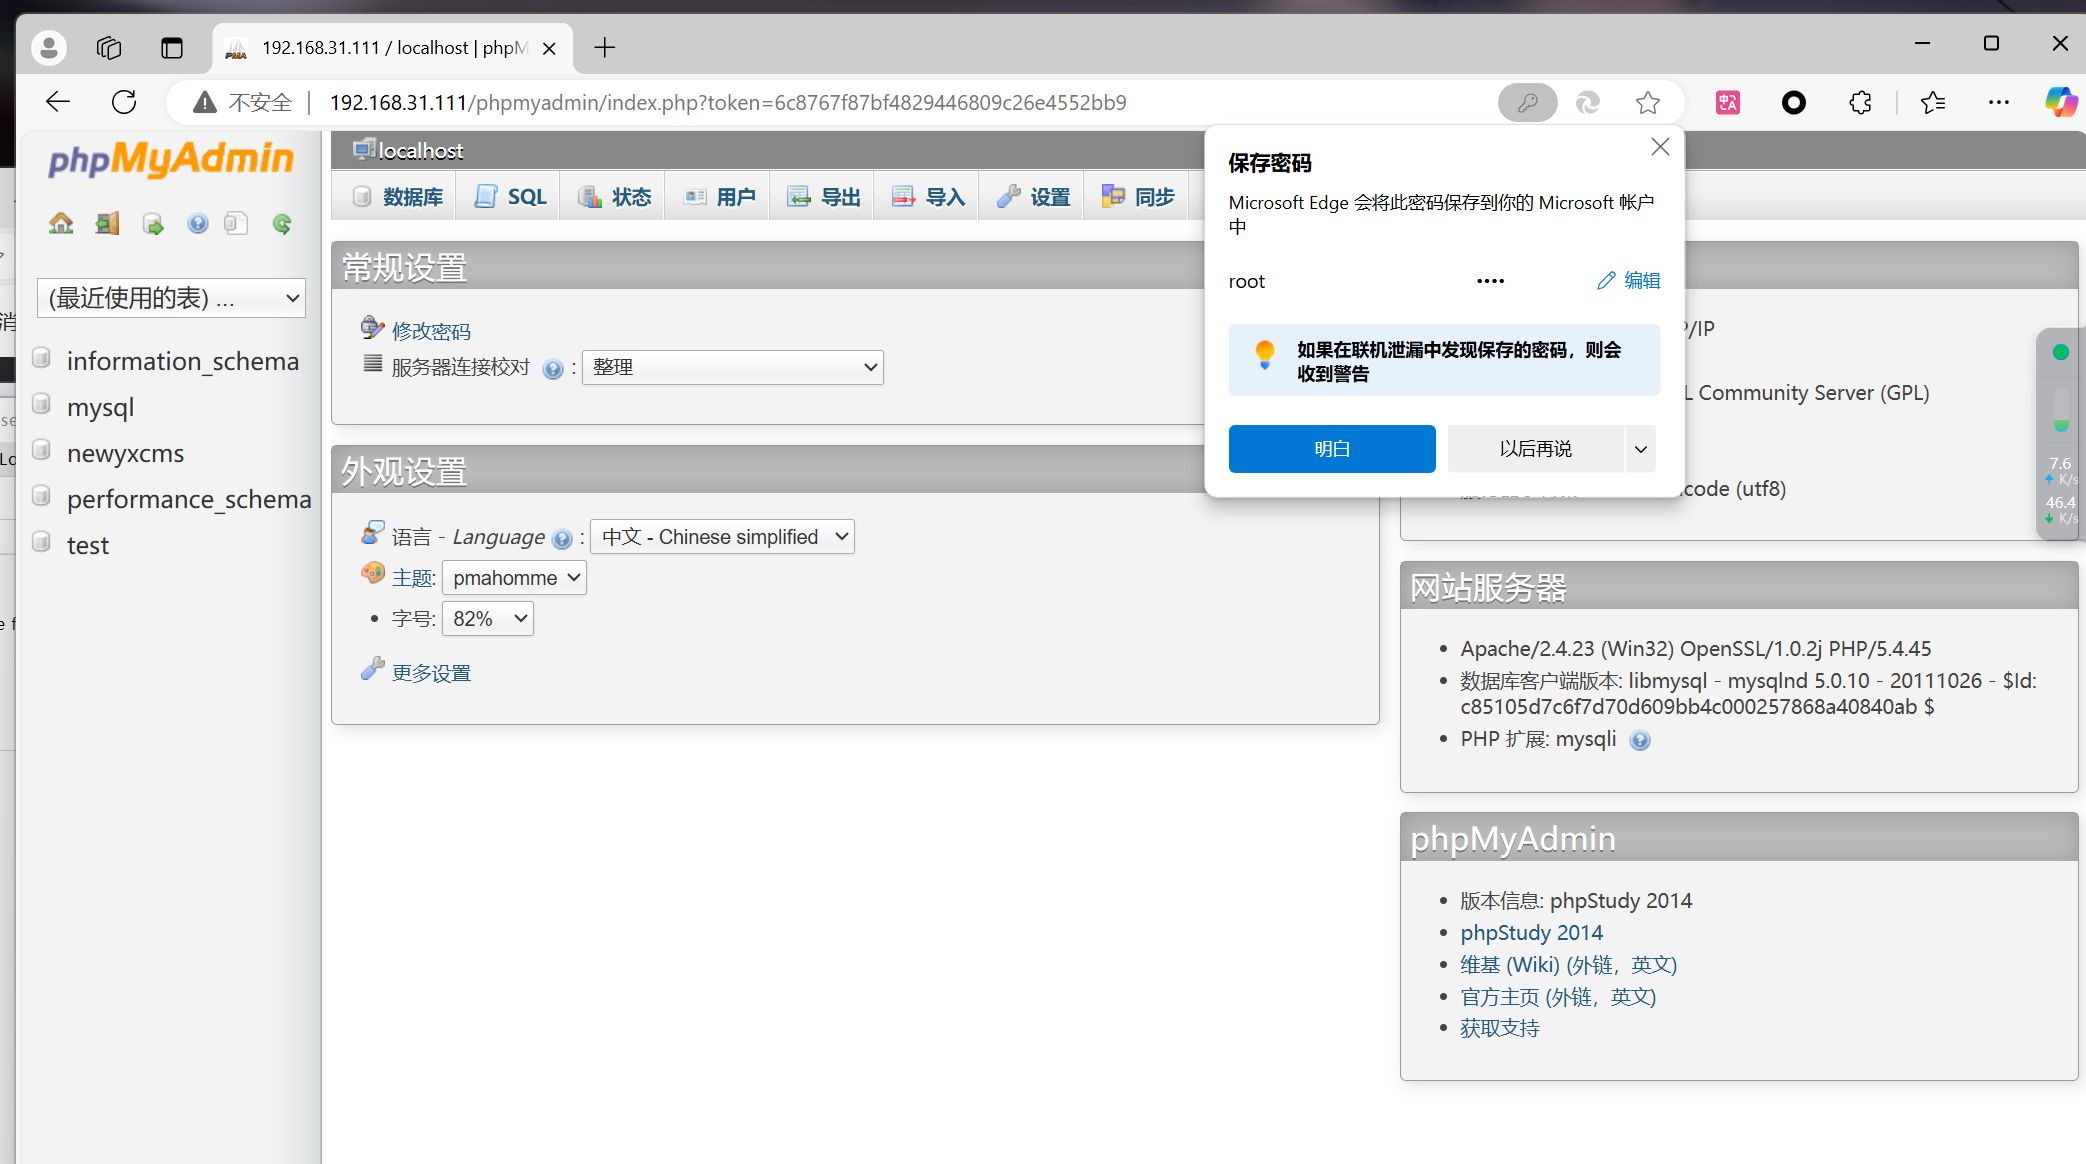Click the newyxcms database icon
Image resolution: width=2086 pixels, height=1164 pixels.
(42, 450)
